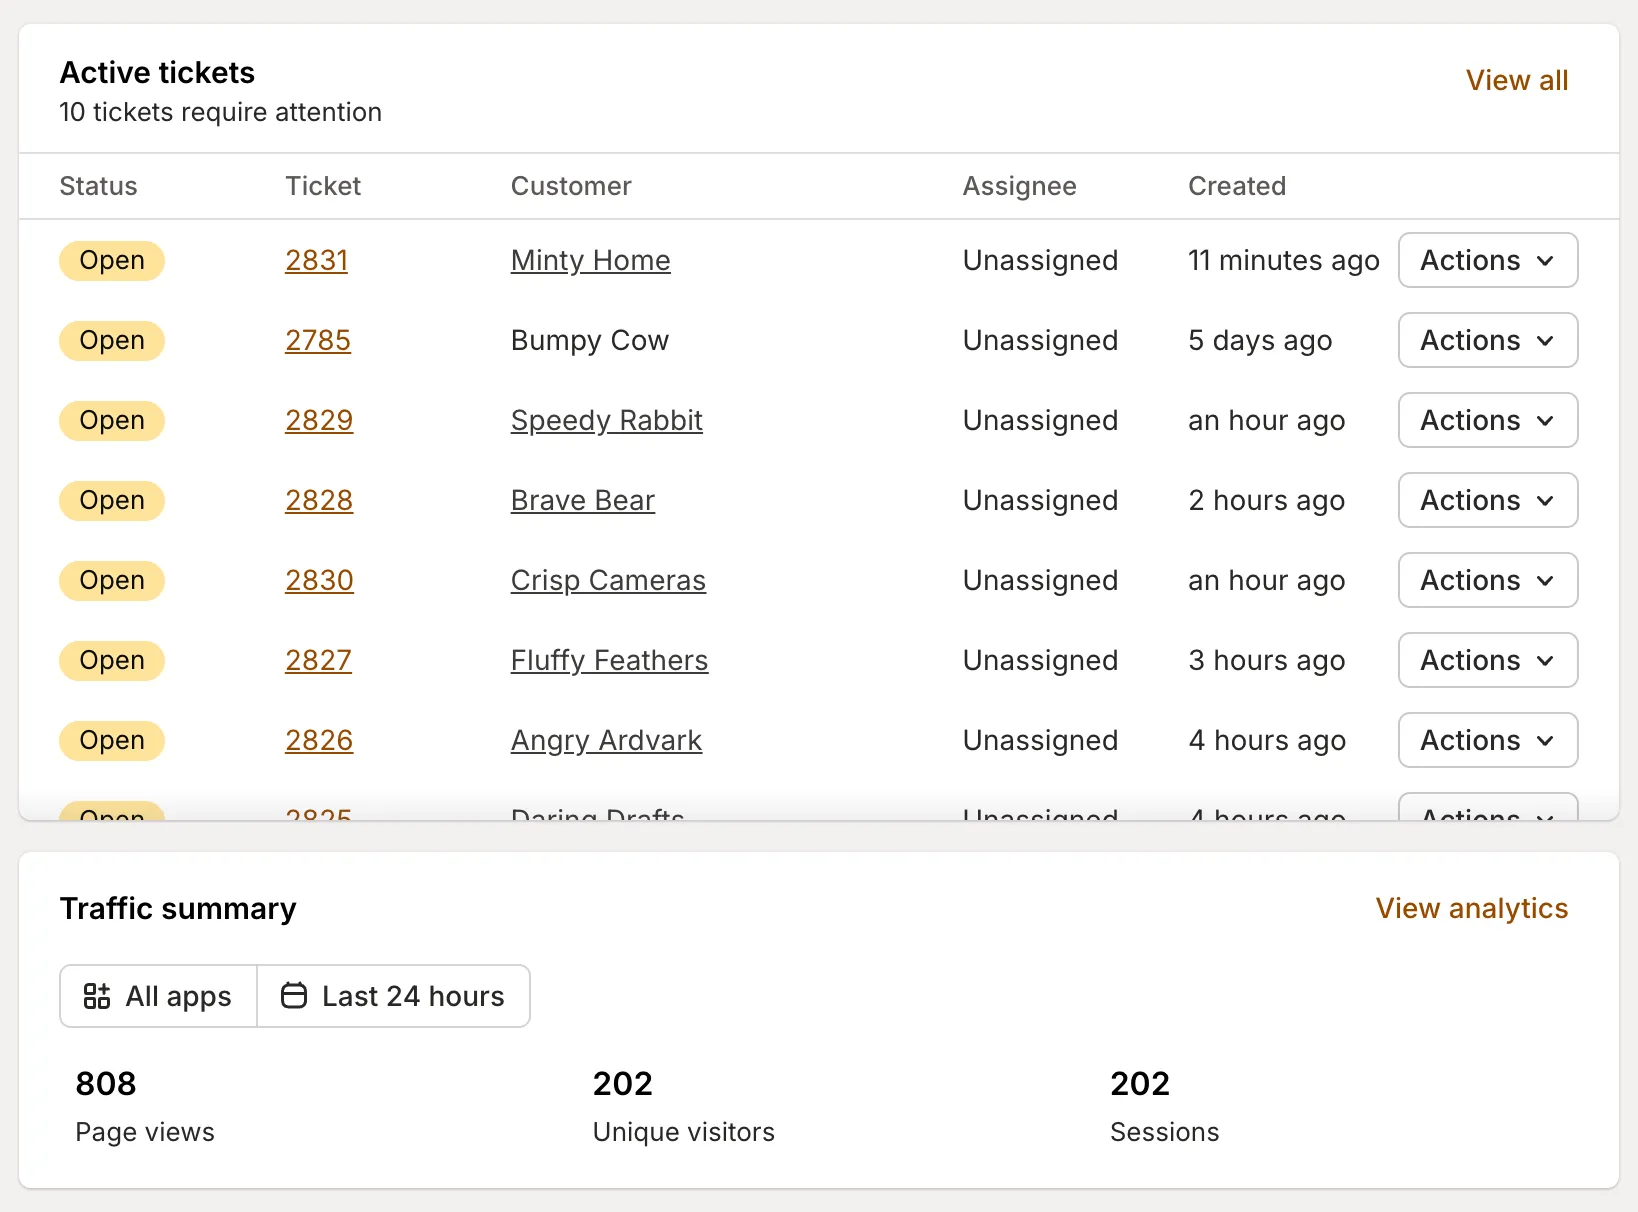Screen dimensions: 1638x1212
Task: Expand Actions menu for Bumpy Cow ticket
Action: click(1487, 340)
